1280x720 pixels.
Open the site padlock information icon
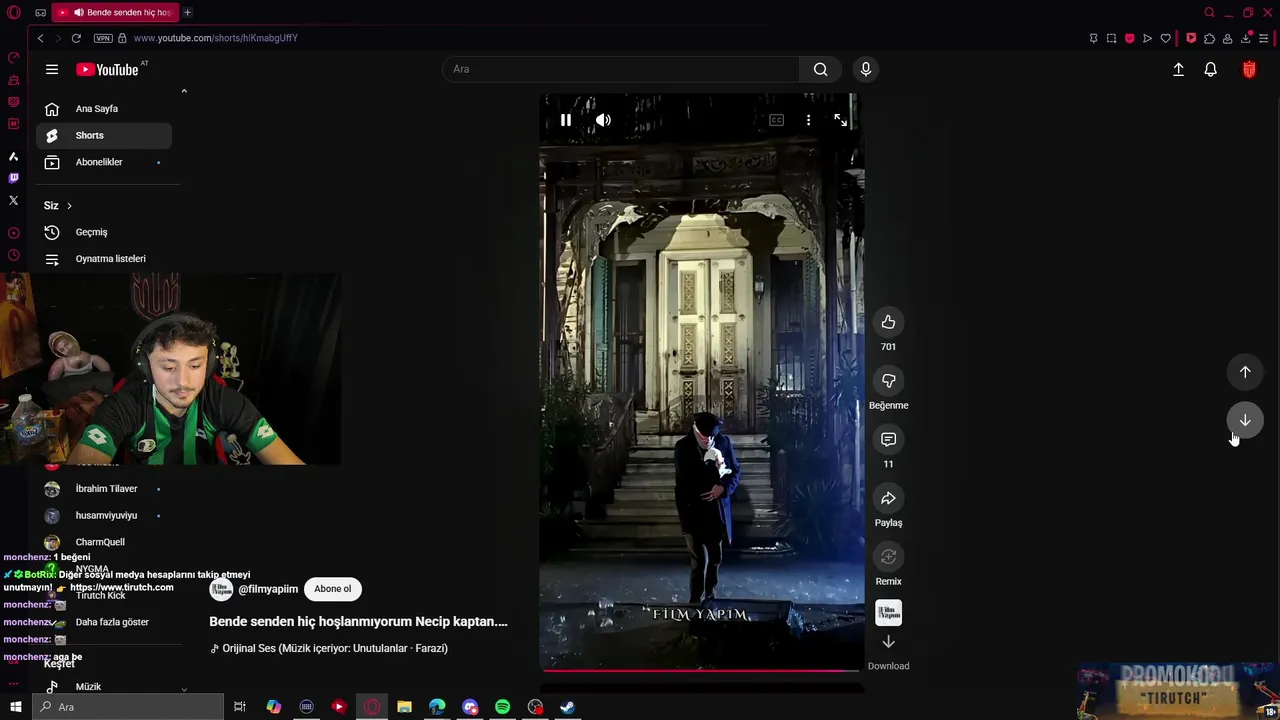point(122,38)
